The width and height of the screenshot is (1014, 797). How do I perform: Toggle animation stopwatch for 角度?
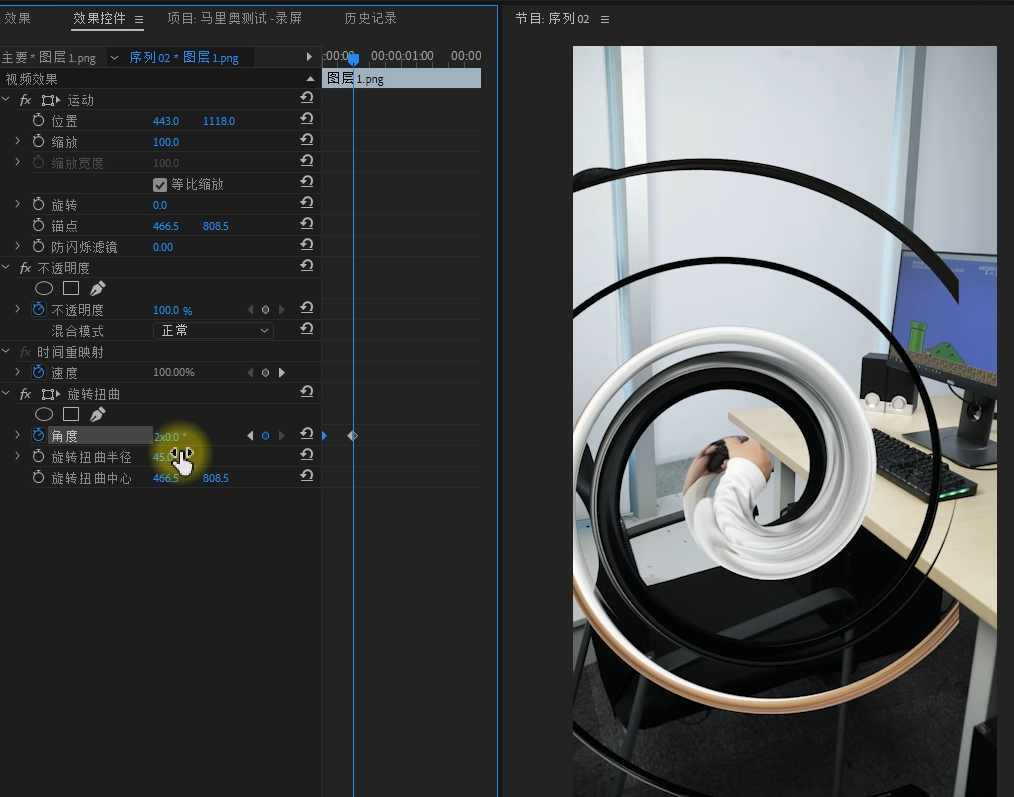click(38, 435)
